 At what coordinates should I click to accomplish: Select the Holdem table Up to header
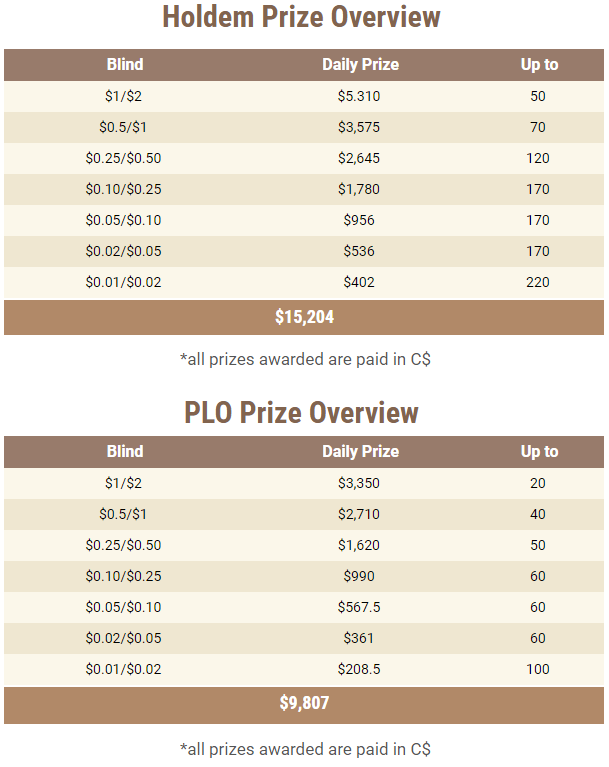539,65
